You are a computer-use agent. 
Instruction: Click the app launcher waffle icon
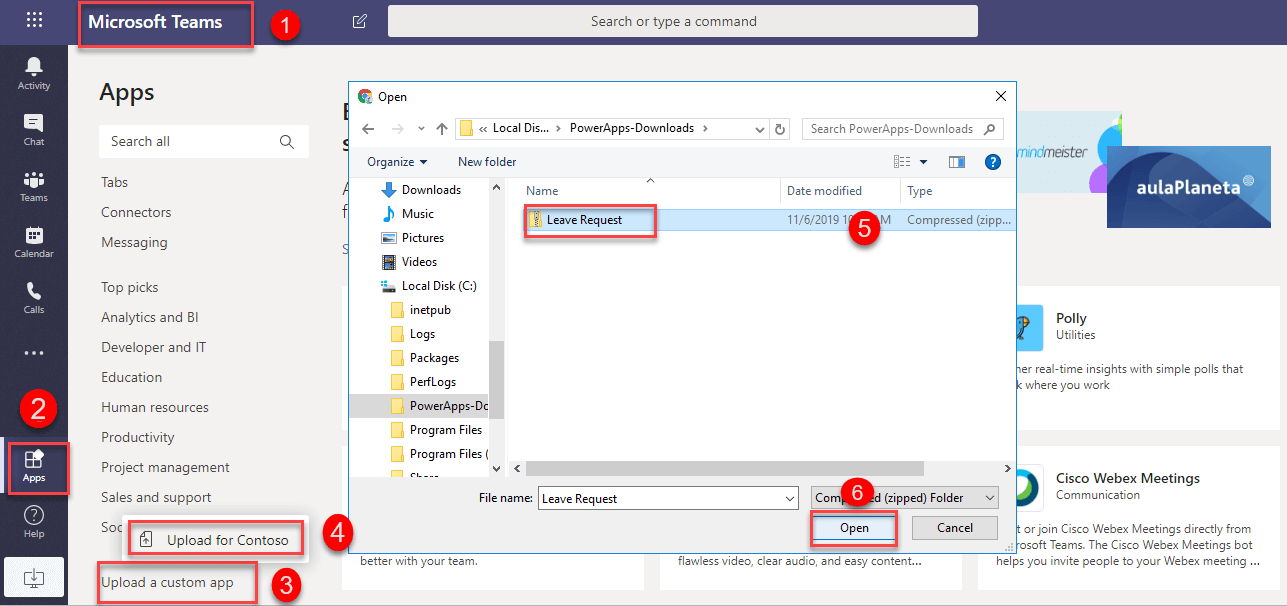(x=35, y=21)
